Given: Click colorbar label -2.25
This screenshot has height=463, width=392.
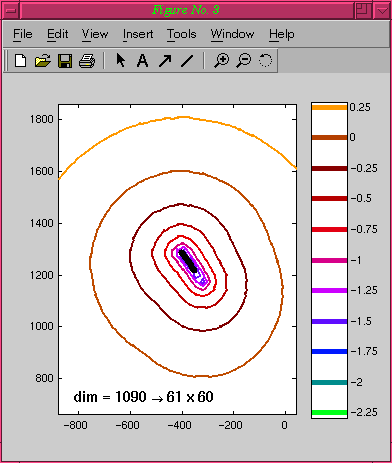Looking at the screenshot, I should 364,412.
